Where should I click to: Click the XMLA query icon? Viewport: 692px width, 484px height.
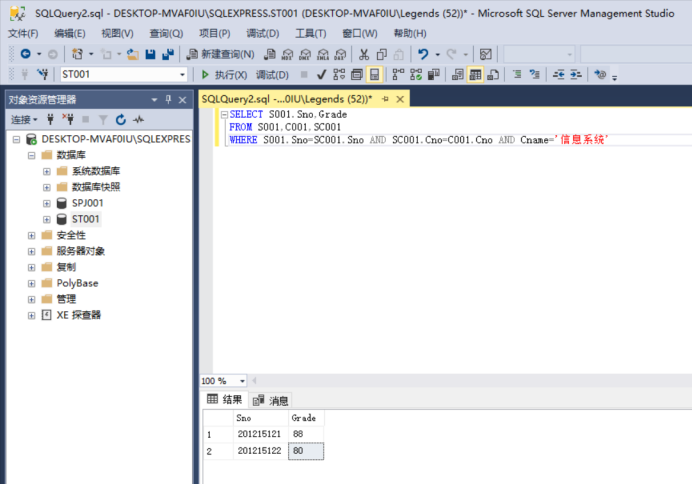pos(323,54)
